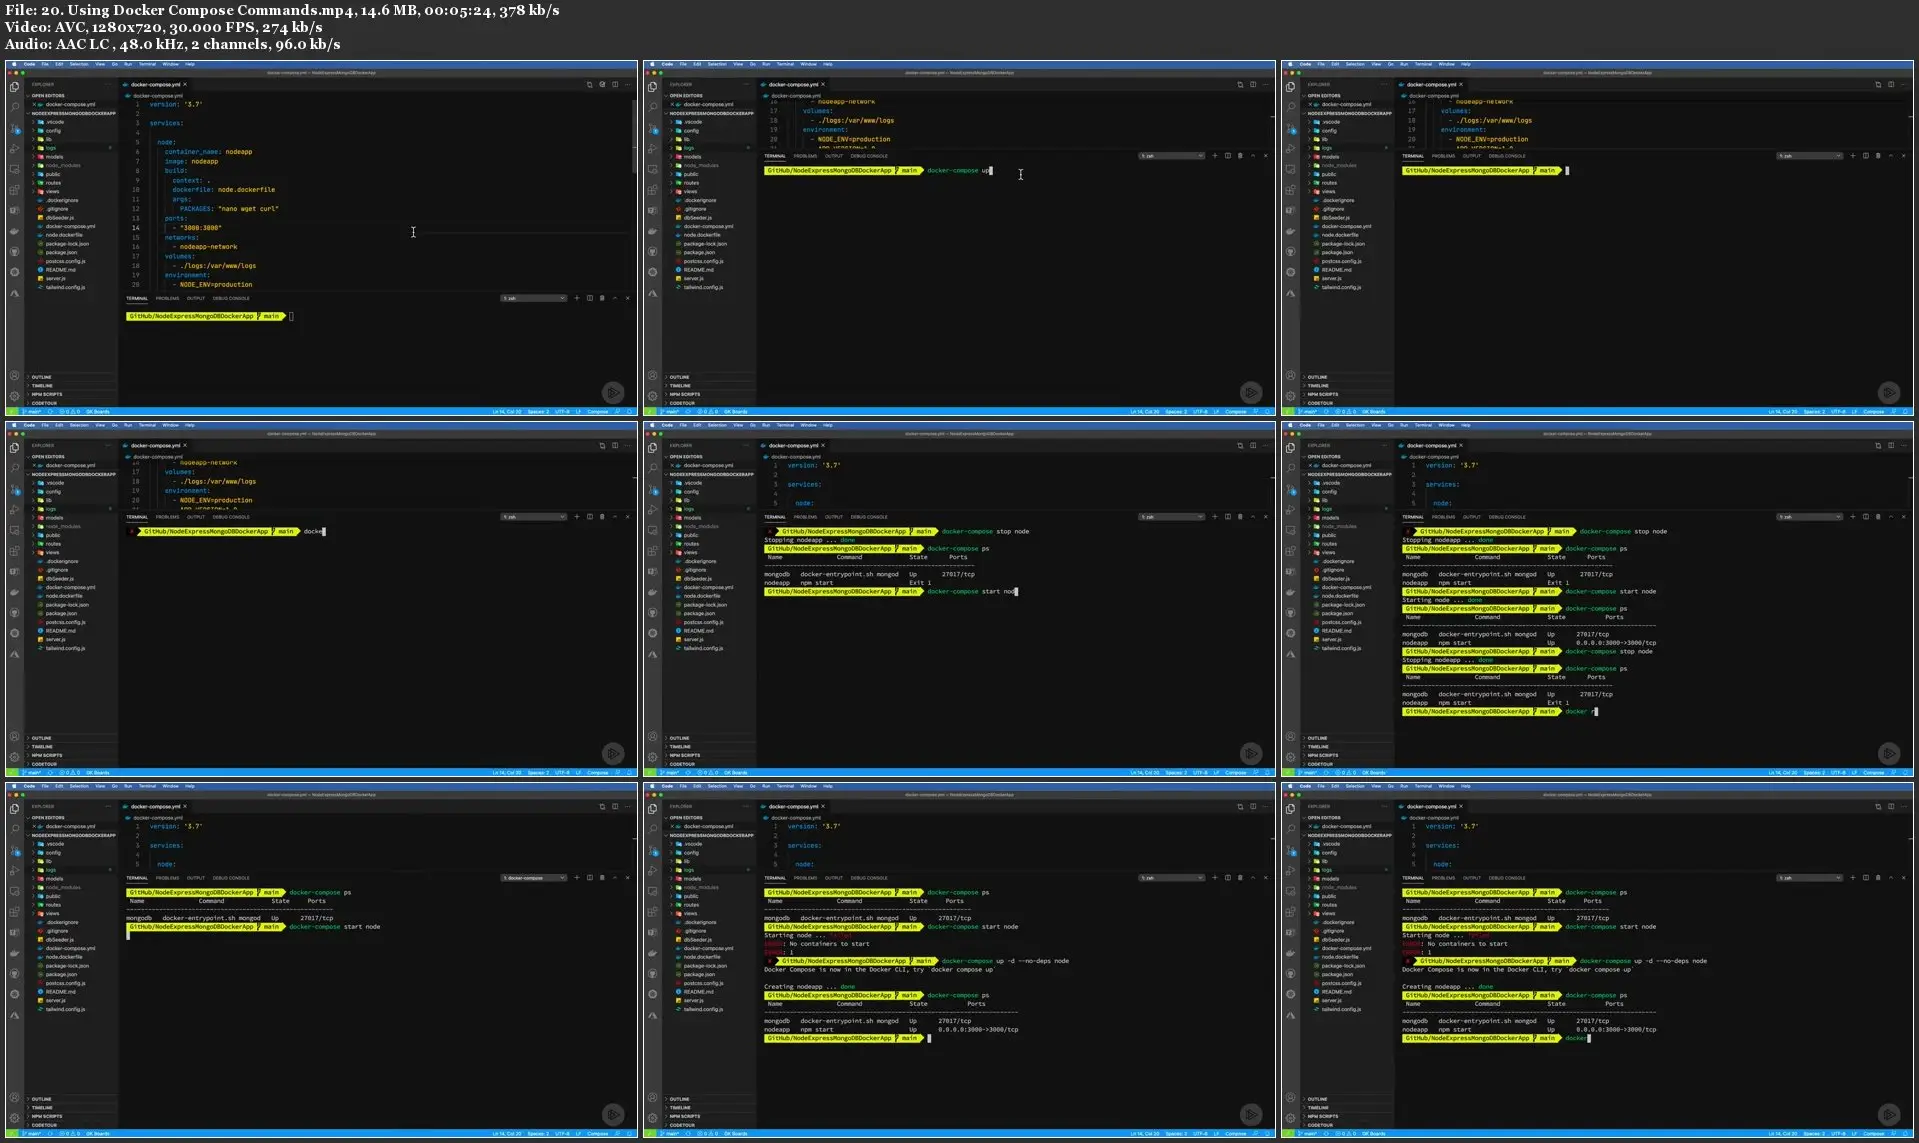Close the terminal panel in the second thumbnail

pyautogui.click(x=1265, y=156)
